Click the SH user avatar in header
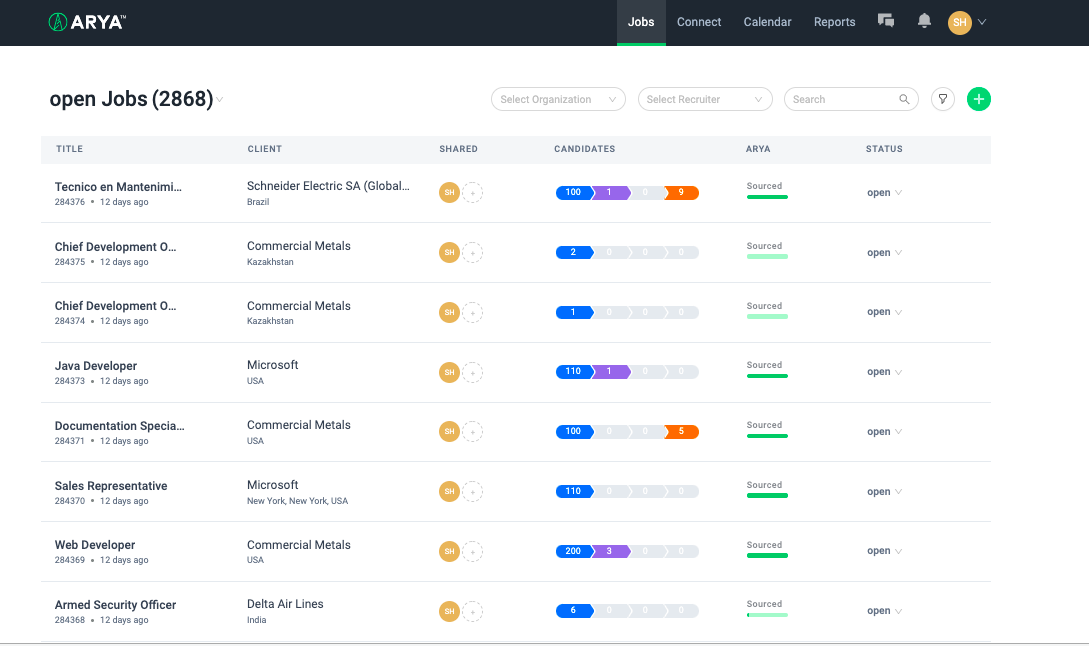The width and height of the screenshot is (1089, 646). [959, 22]
